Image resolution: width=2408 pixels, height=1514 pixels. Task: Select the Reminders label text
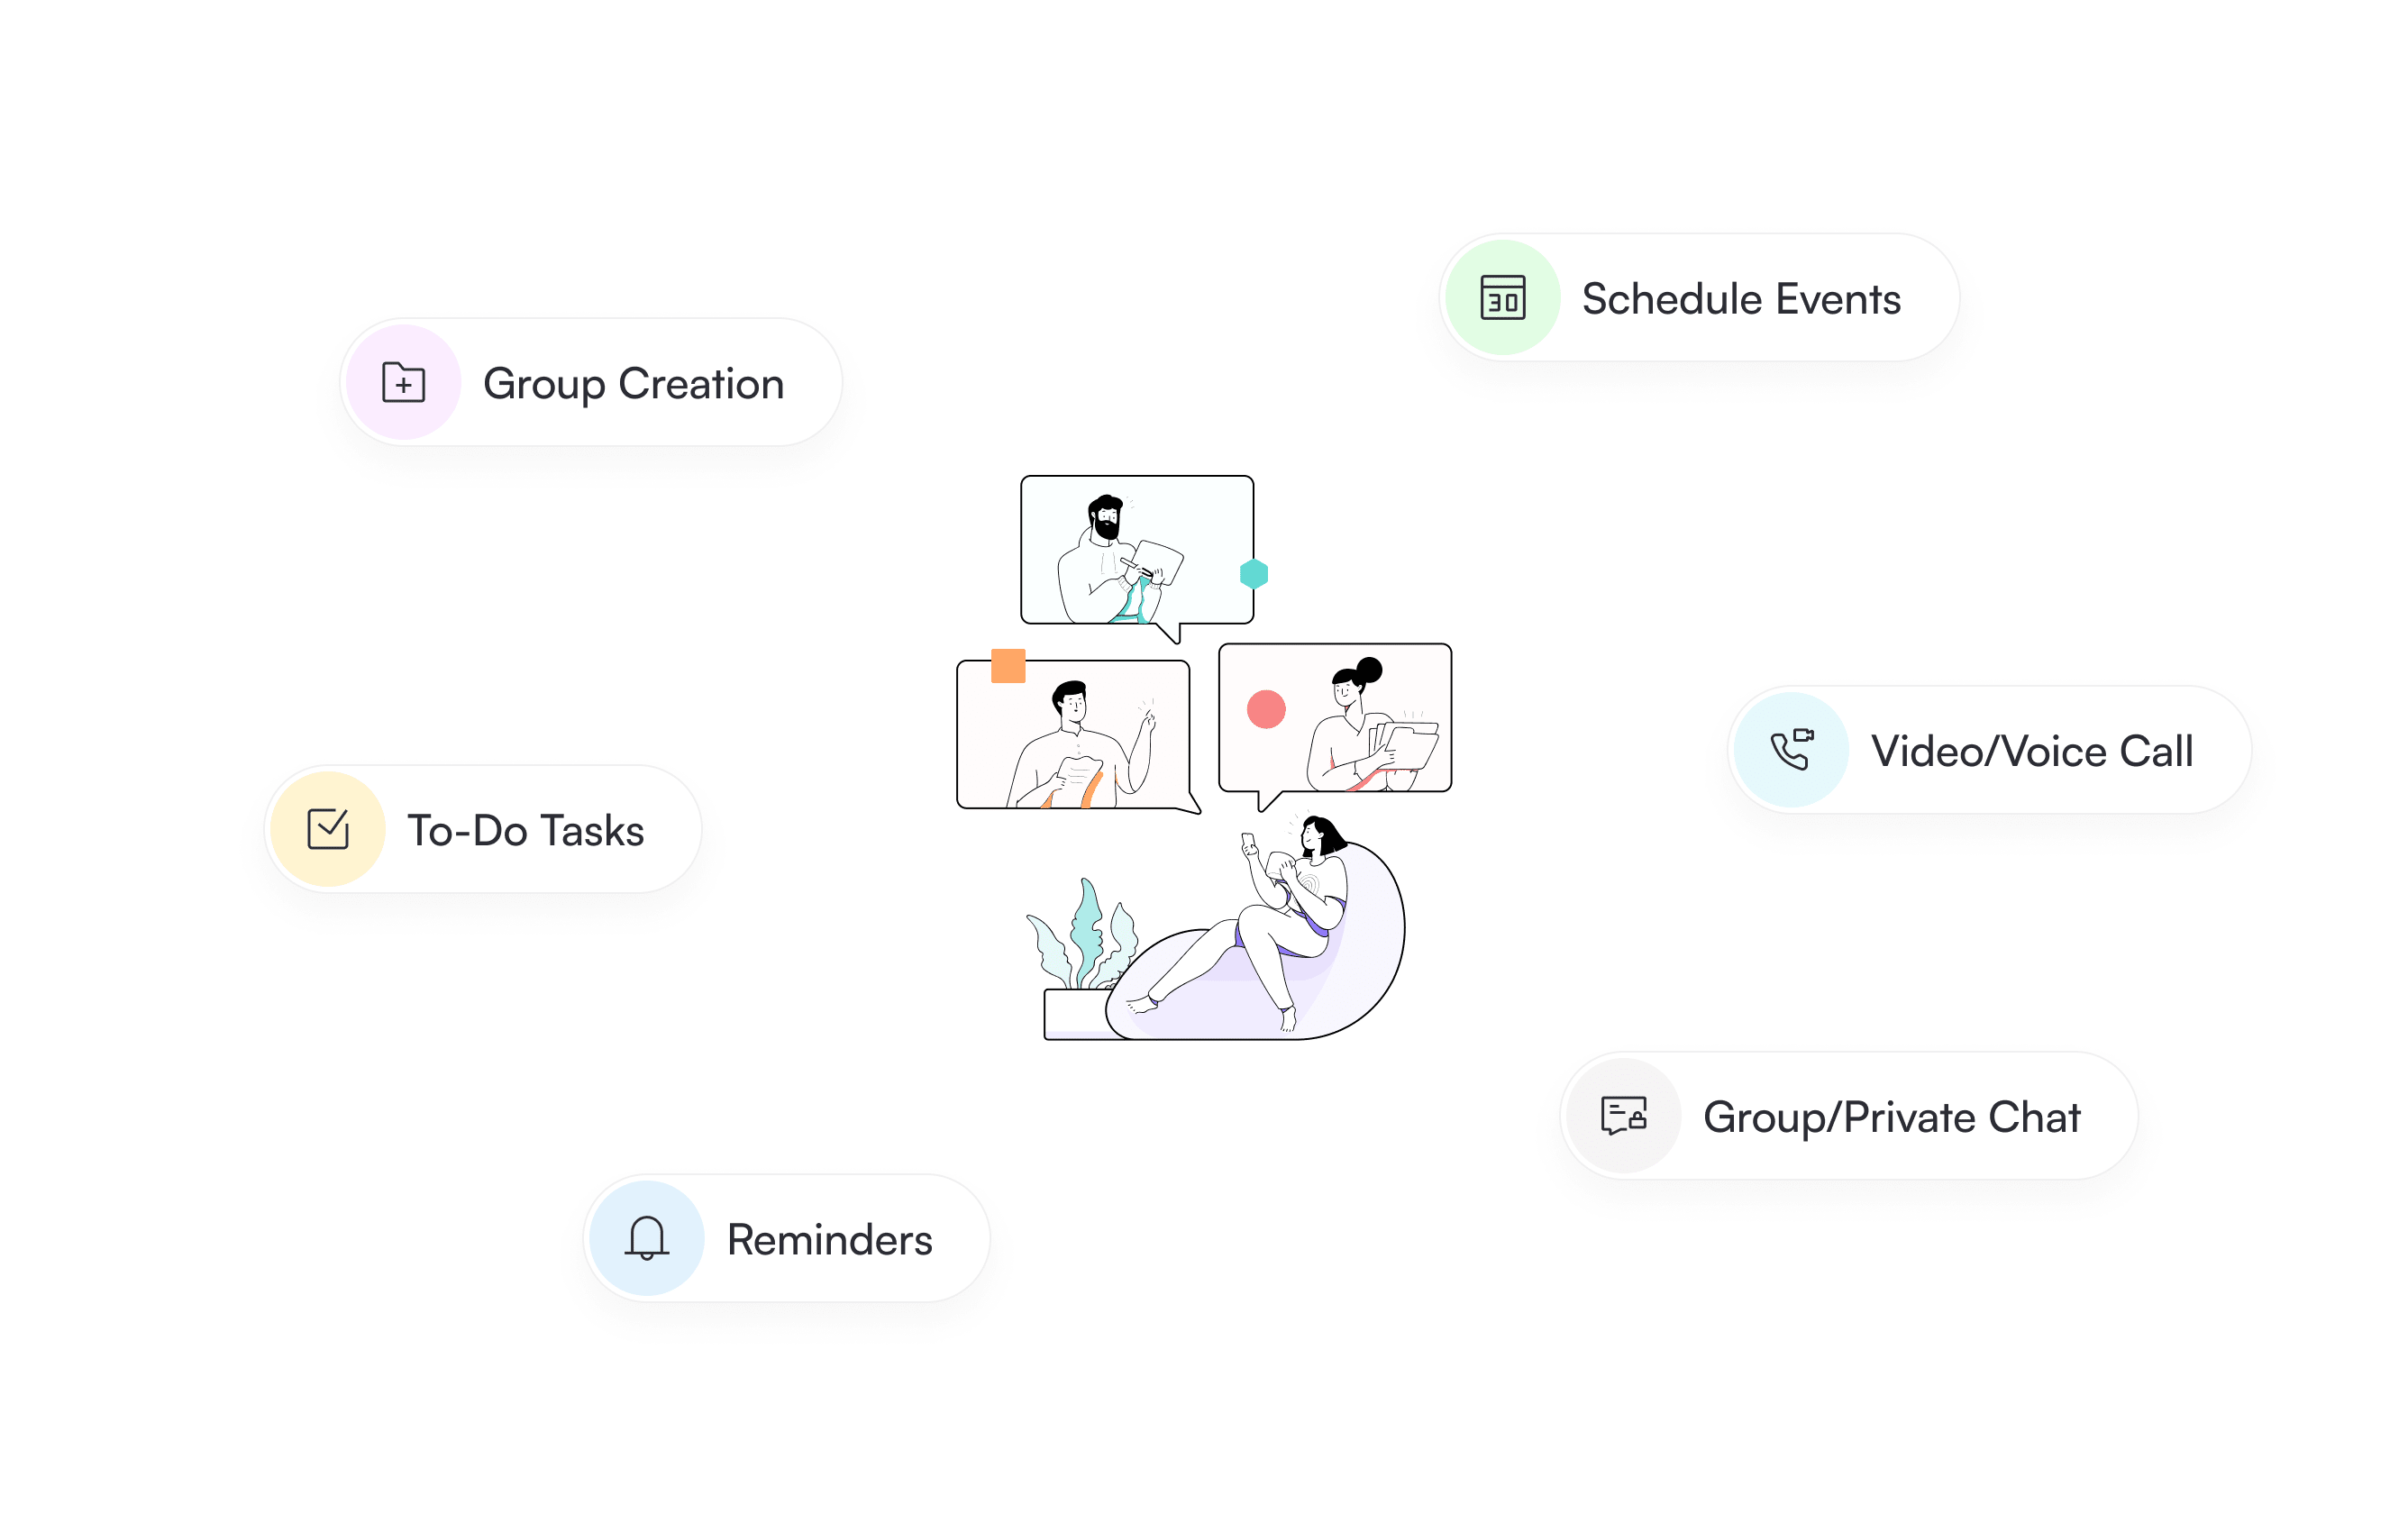pos(829,1240)
